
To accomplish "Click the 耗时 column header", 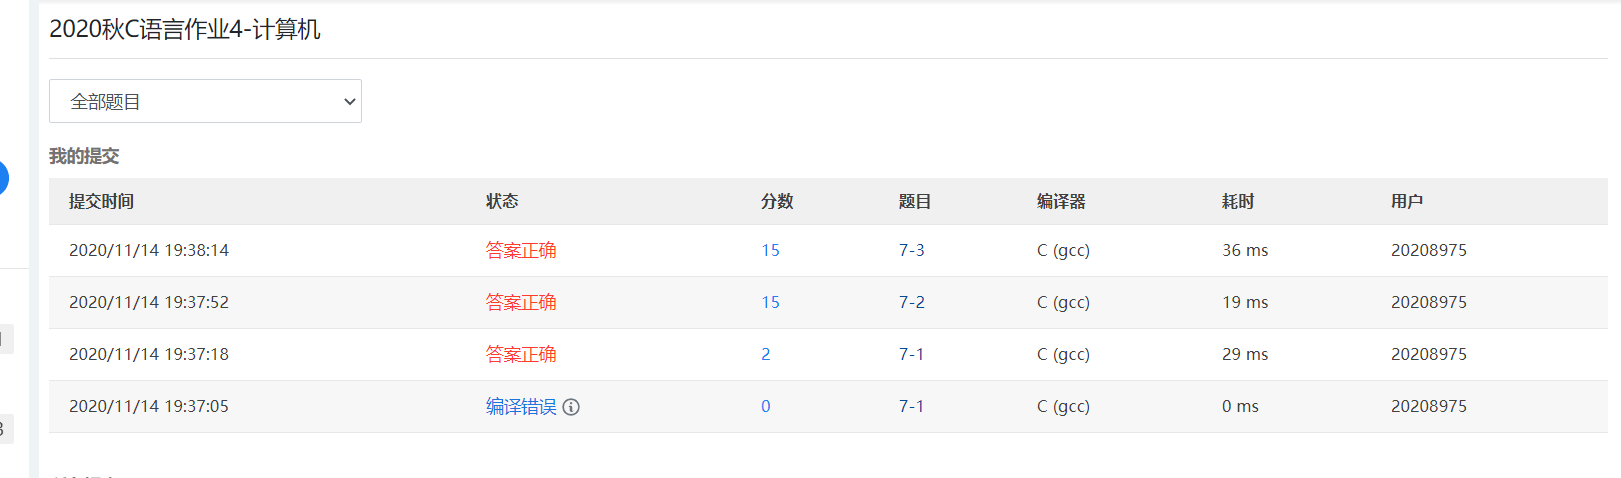I will click(x=1238, y=201).
